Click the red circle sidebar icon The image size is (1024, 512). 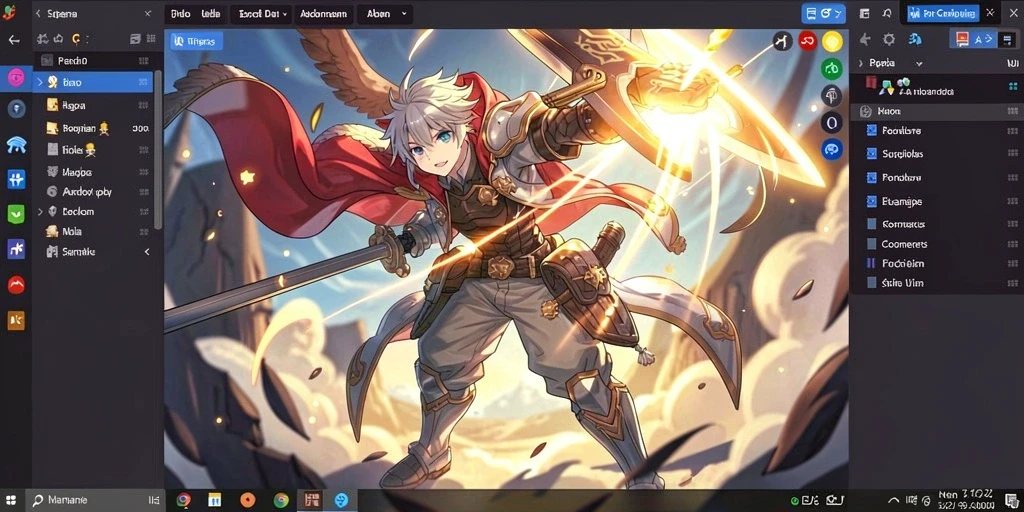coord(16,285)
